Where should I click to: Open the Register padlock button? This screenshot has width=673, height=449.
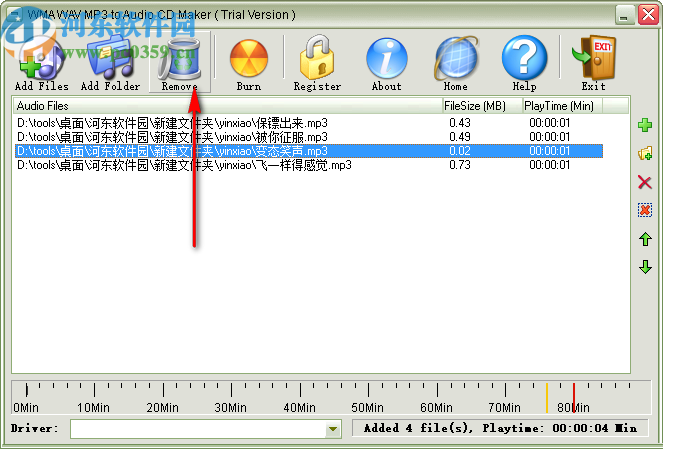pos(317,63)
